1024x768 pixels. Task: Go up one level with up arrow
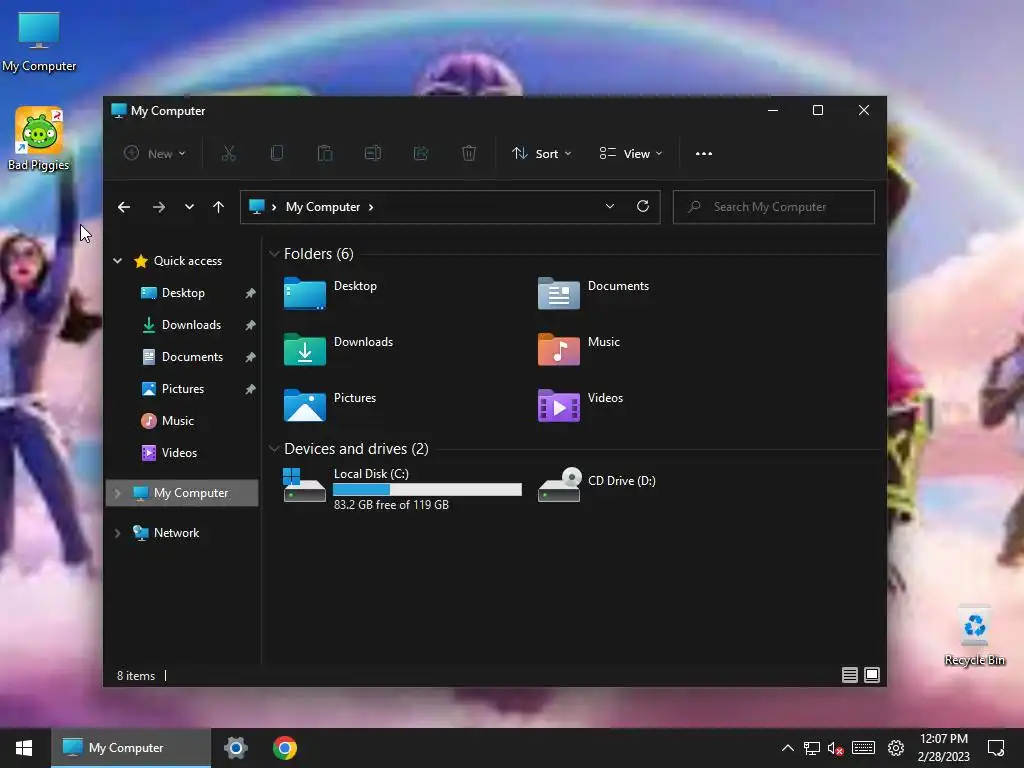[218, 207]
